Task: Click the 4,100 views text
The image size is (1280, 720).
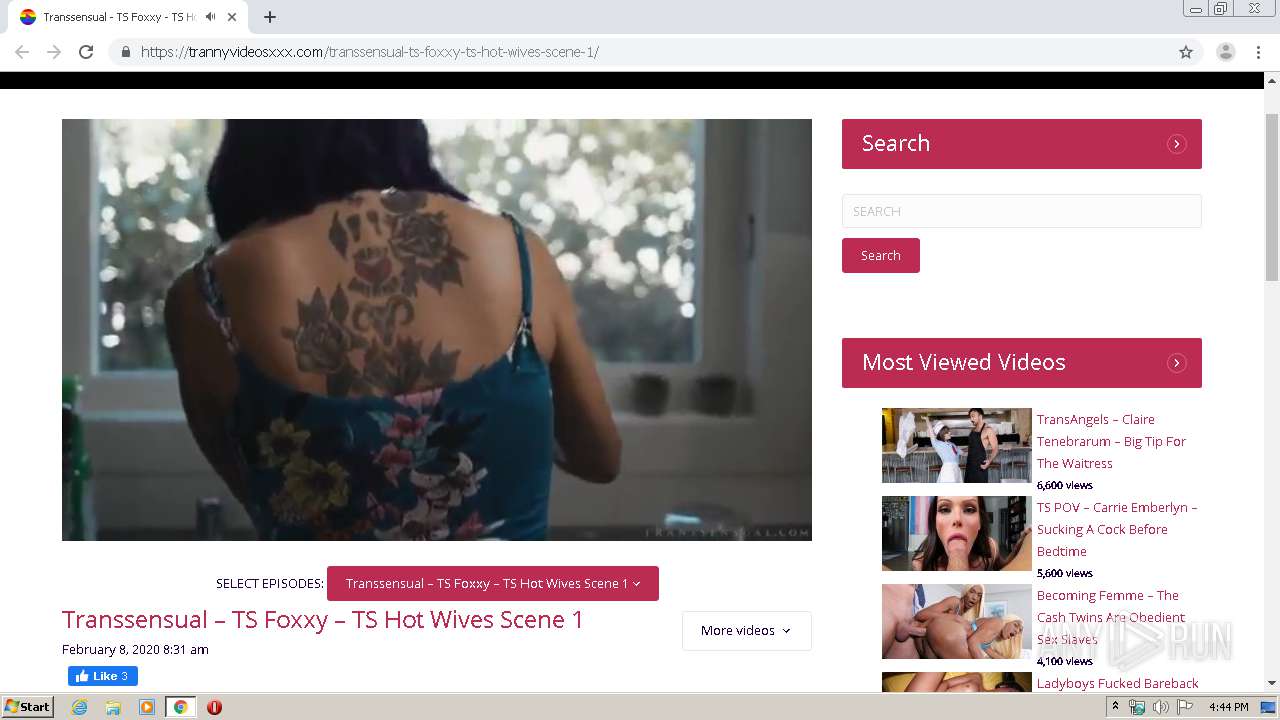Action: tap(1065, 662)
